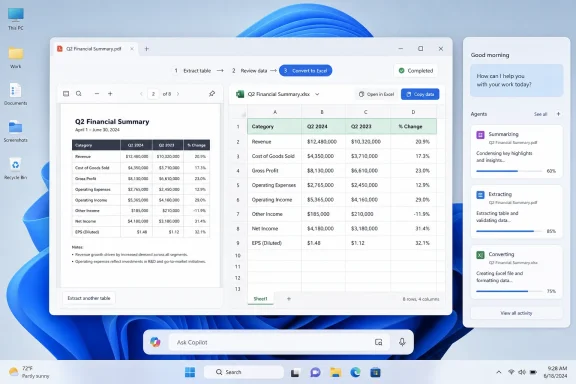The width and height of the screenshot is (576, 384).
Task: Select the Screenshots folder on desktop
Action: tap(15, 131)
